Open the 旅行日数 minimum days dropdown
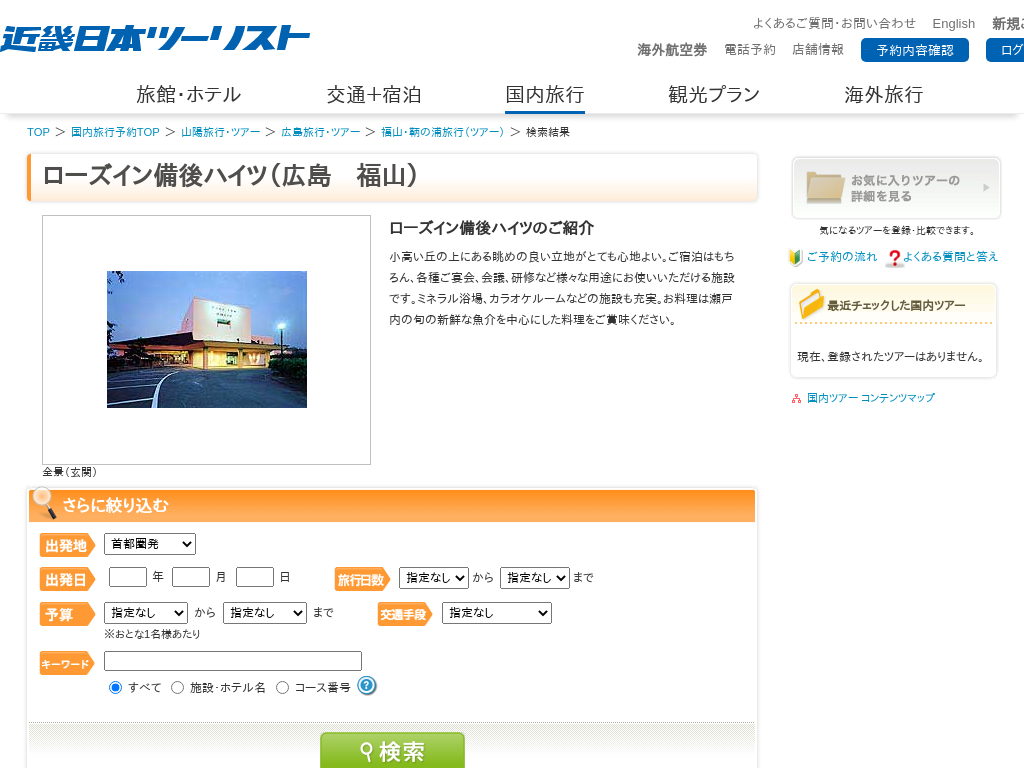The width and height of the screenshot is (1024, 768). coord(434,578)
